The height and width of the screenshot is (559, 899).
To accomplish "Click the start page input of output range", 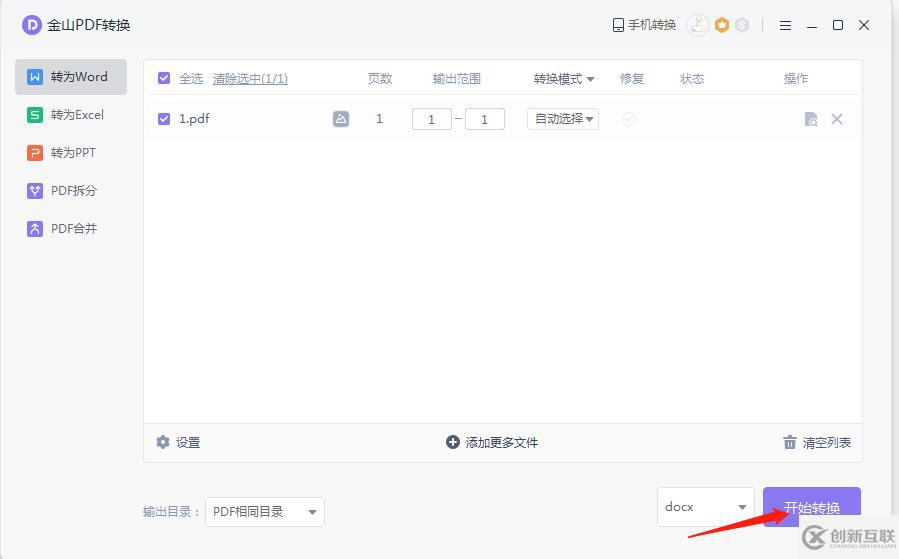I will [431, 119].
